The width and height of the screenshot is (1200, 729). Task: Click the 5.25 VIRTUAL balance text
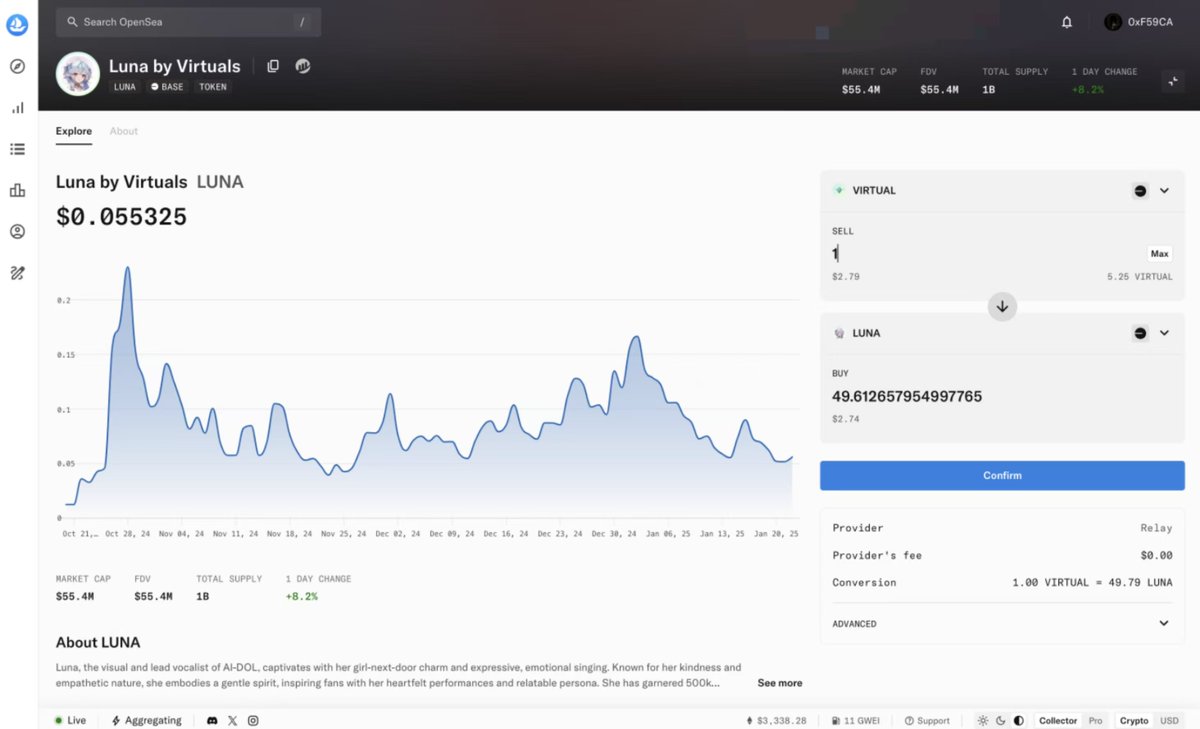(1140, 277)
